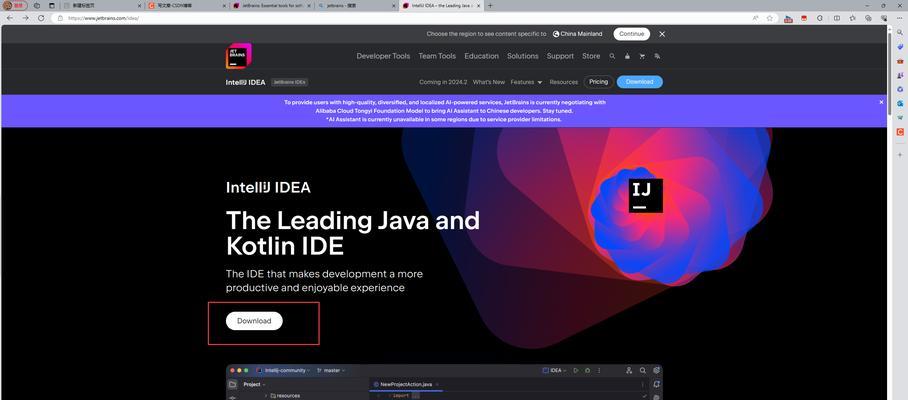
Task: Open orange C icon in Edge sidebar
Action: click(x=900, y=132)
